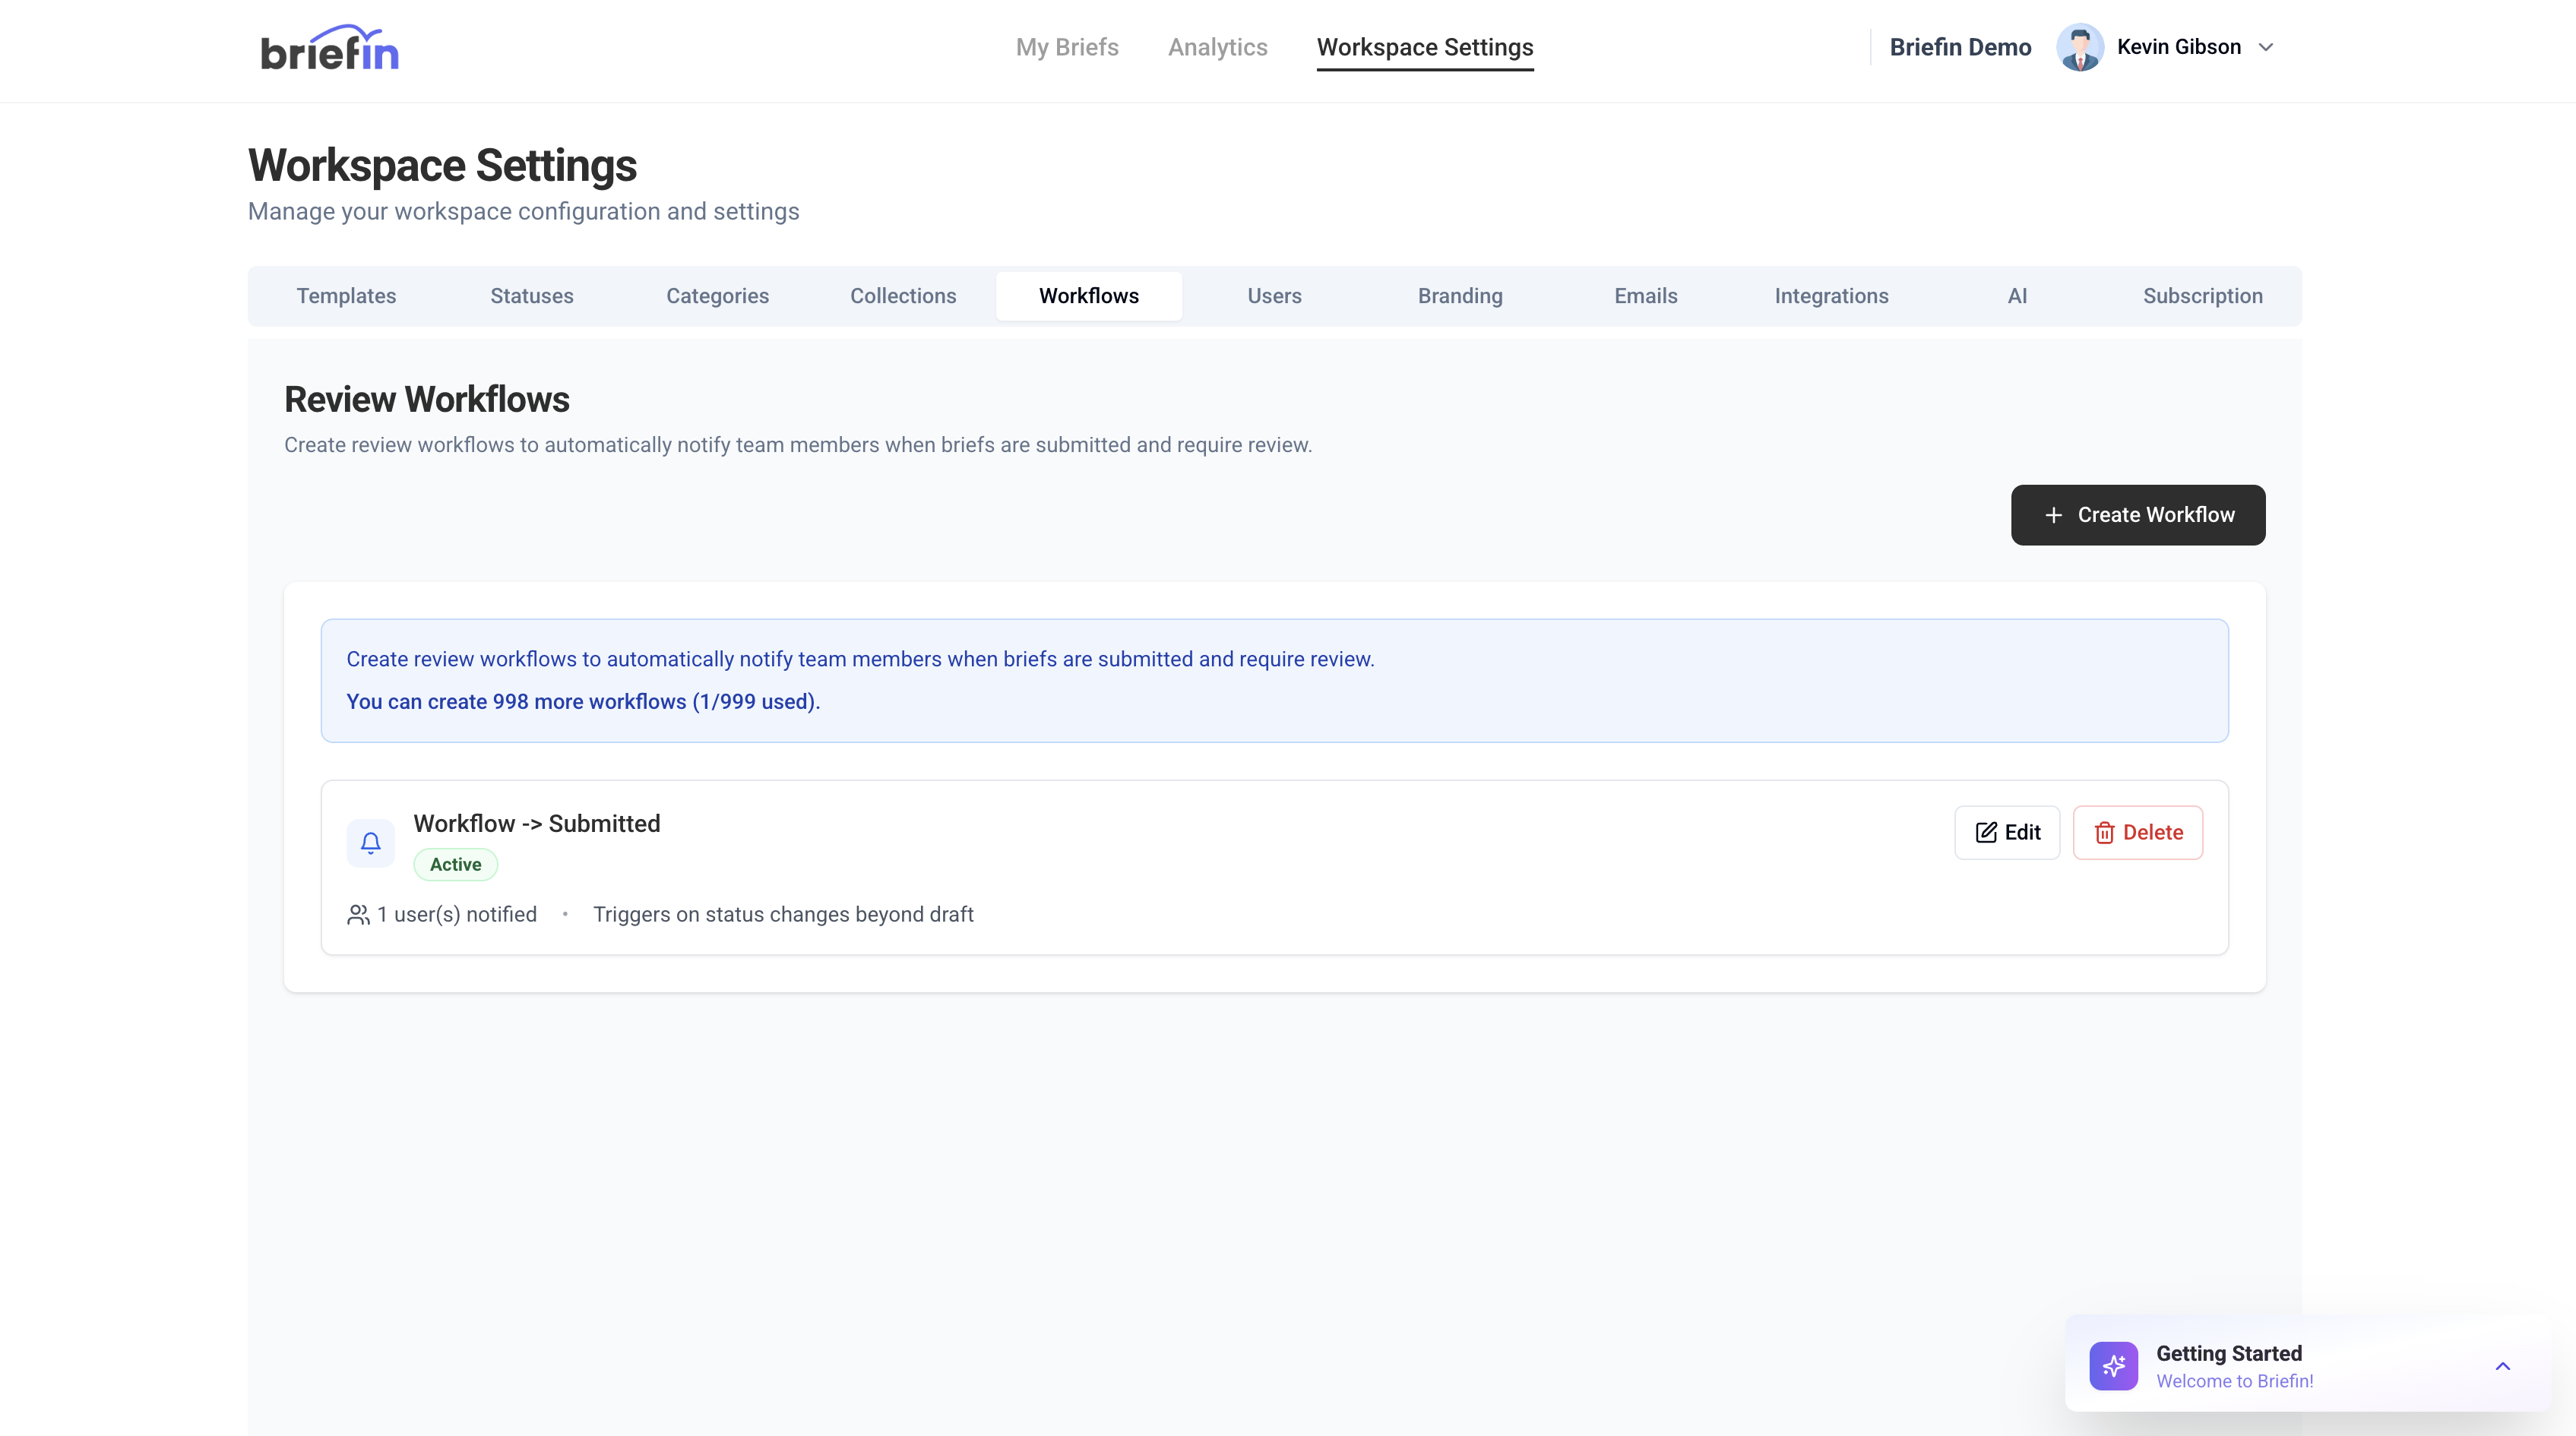Image resolution: width=2576 pixels, height=1436 pixels.
Task: Click the users icon next to notified count
Action: [358, 914]
